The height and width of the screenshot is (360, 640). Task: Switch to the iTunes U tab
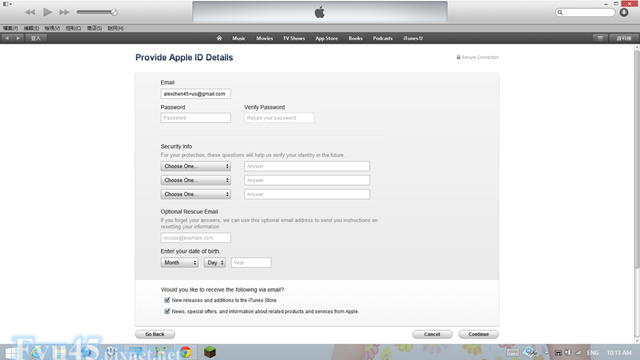coord(413,38)
